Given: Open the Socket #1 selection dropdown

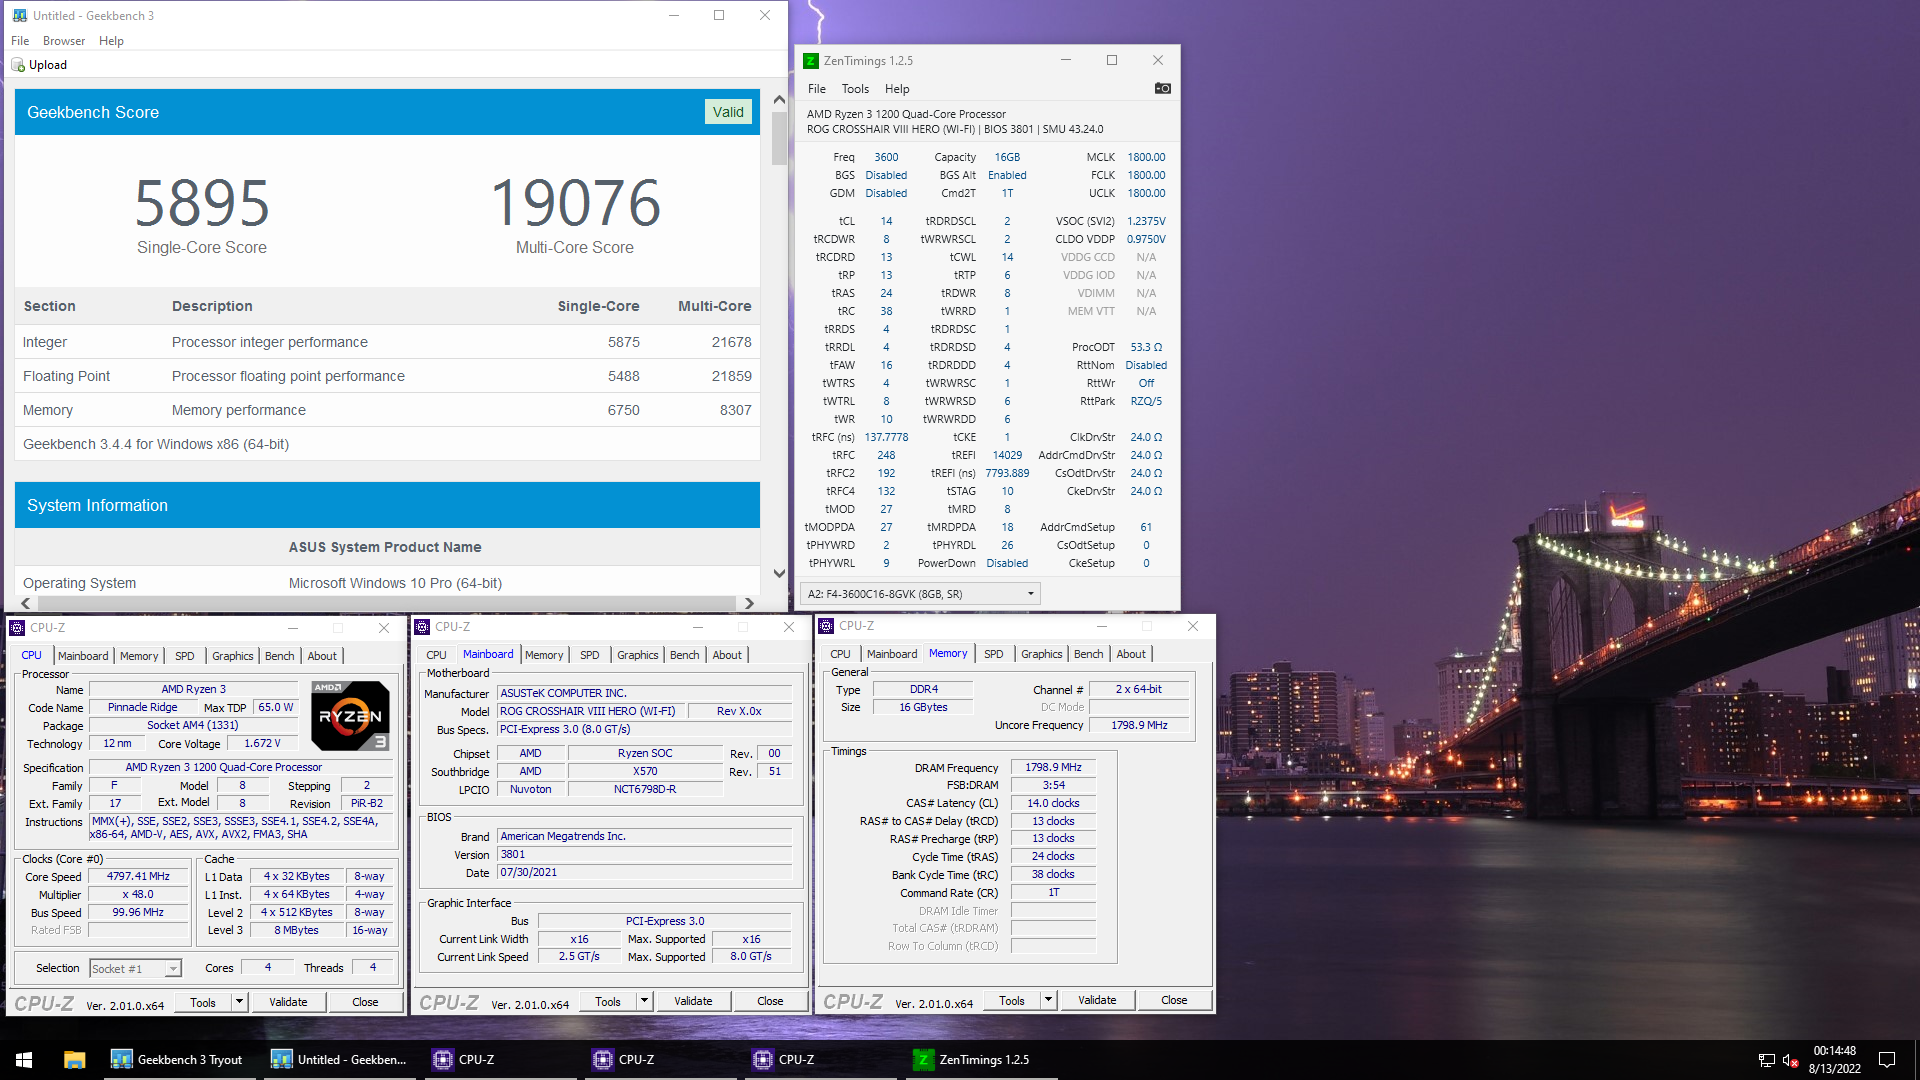Looking at the screenshot, I should tap(135, 968).
